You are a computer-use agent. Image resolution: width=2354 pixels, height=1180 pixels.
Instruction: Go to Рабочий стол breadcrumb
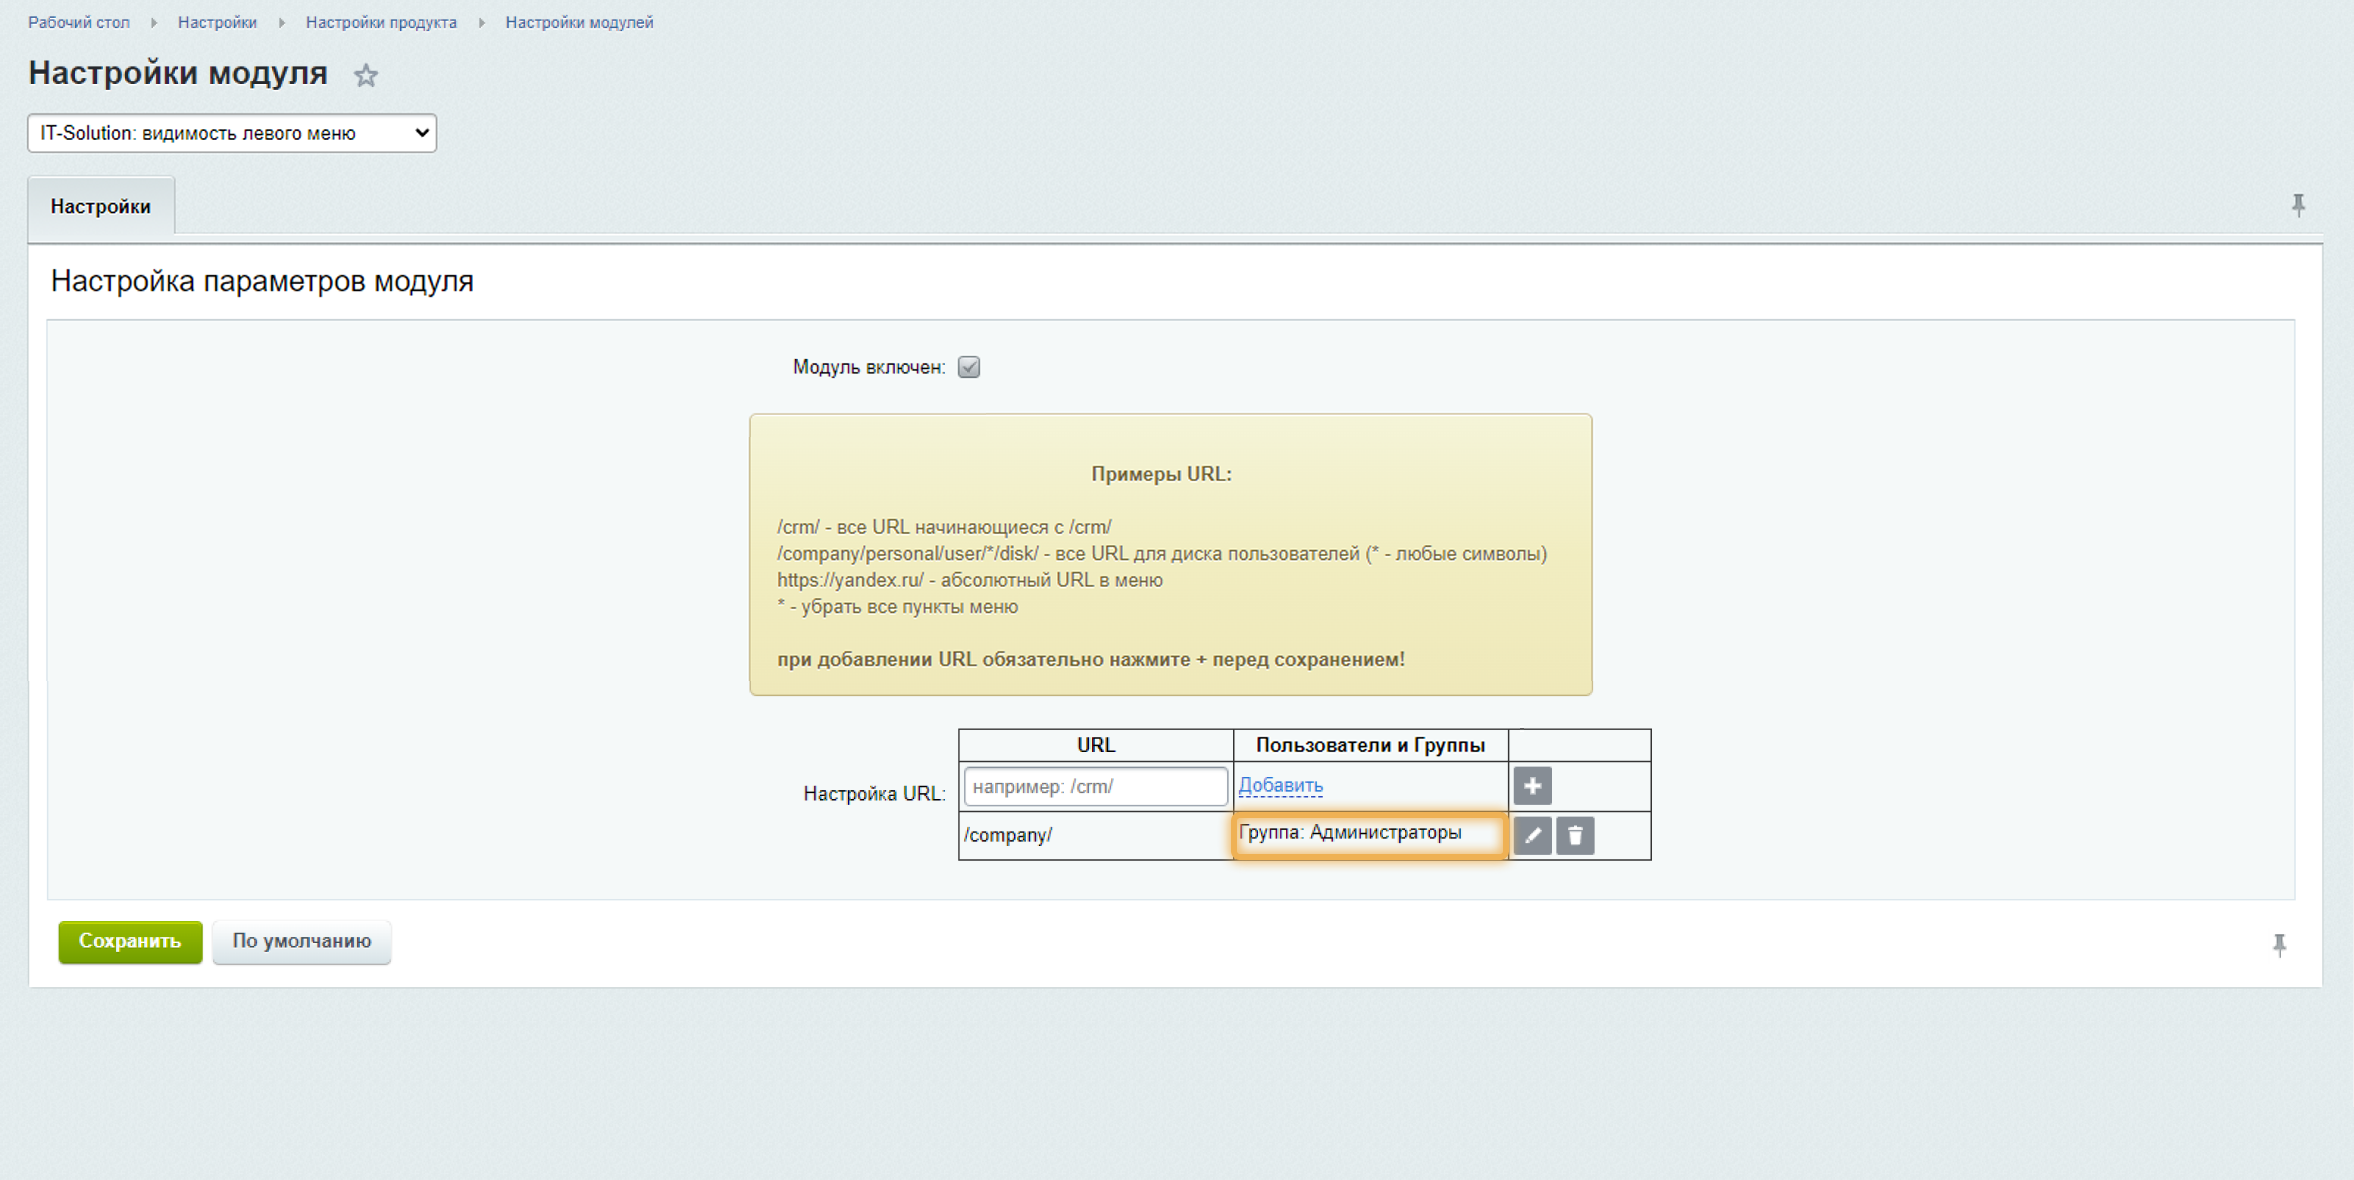[79, 22]
